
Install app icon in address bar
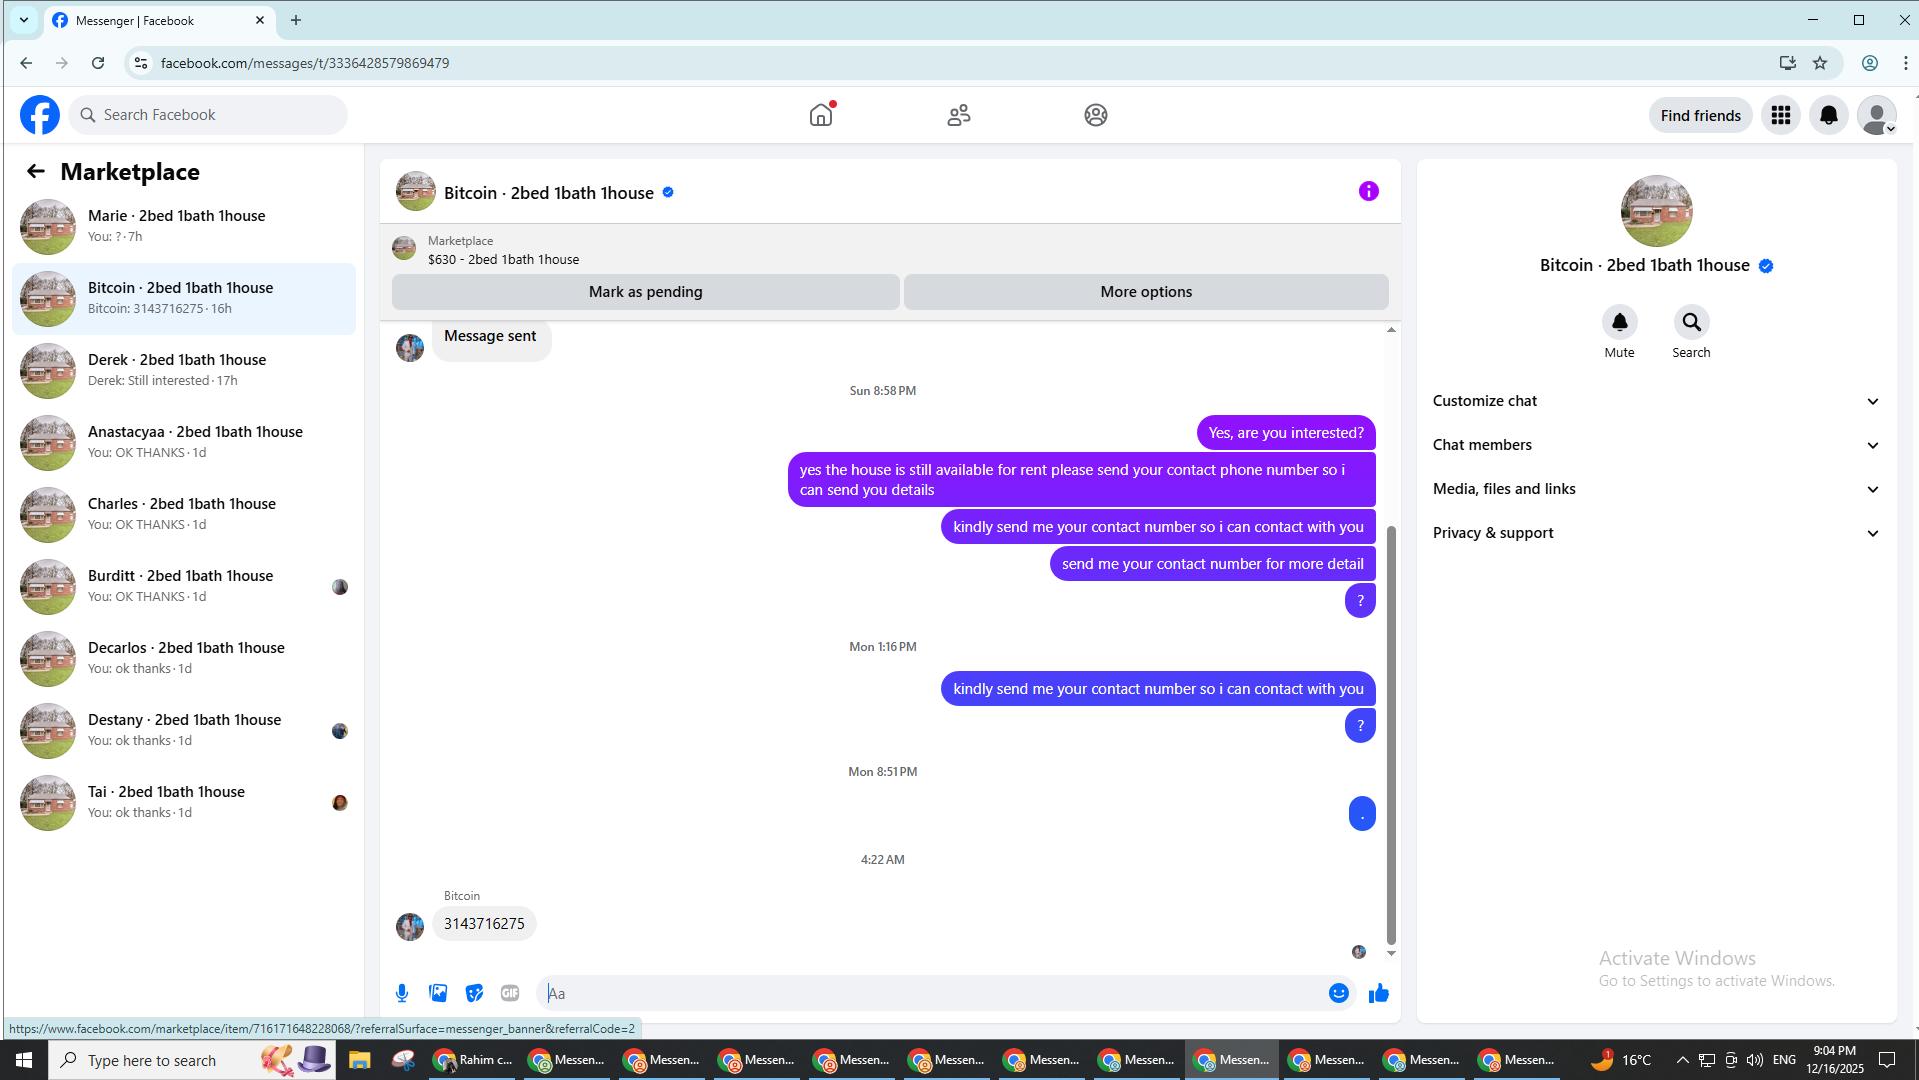point(1787,63)
